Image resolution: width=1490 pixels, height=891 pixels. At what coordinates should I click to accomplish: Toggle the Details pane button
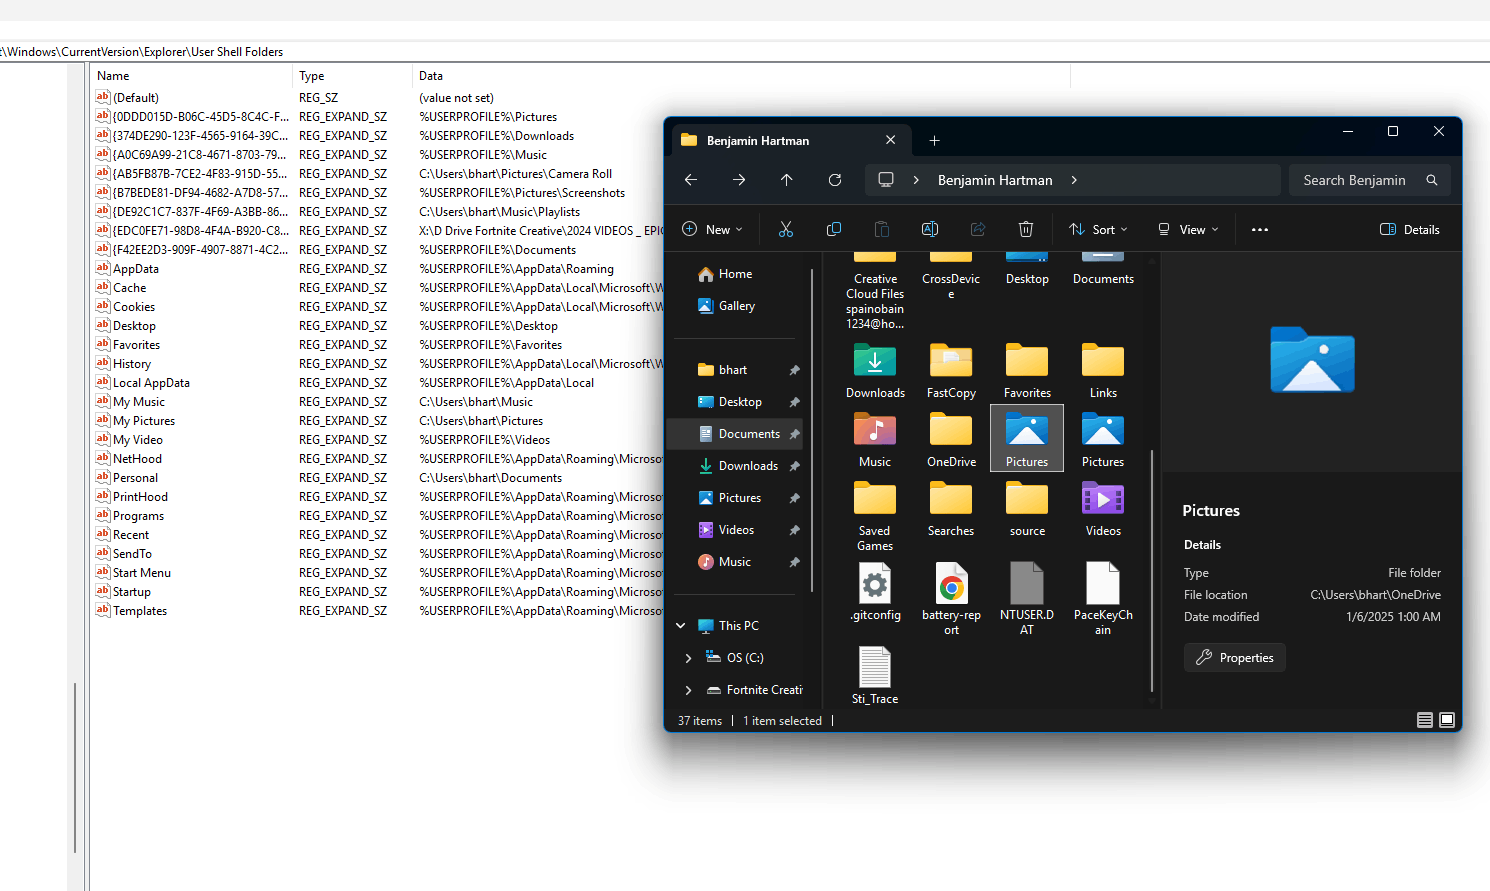1410,229
